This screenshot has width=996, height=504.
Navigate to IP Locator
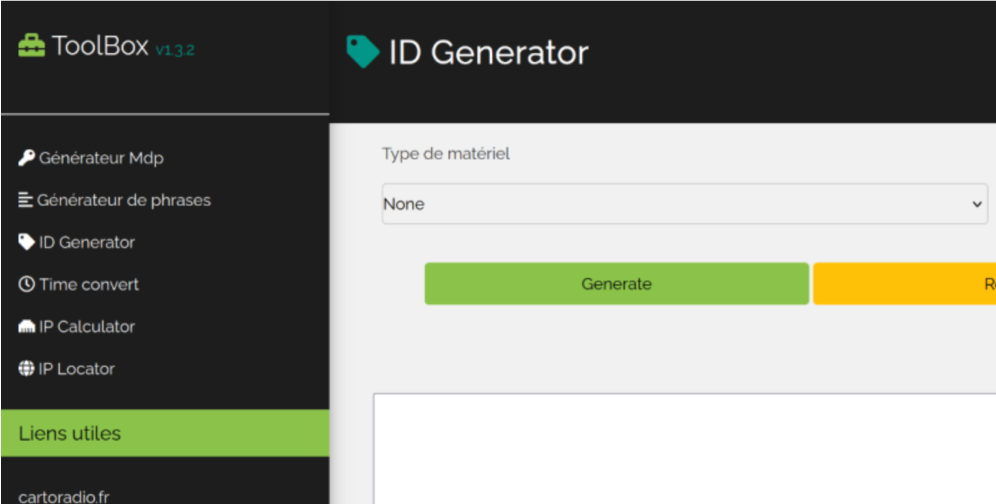77,369
